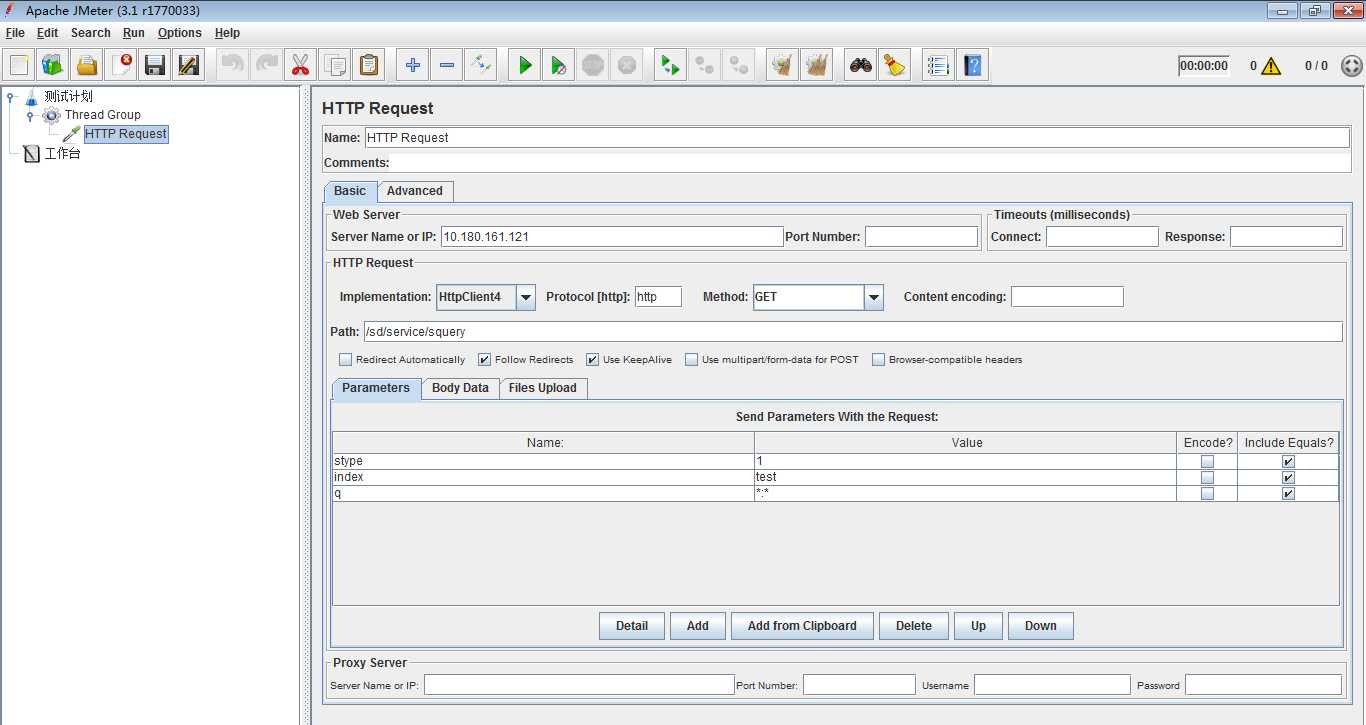Collapse the 测试计划 tree node

(x=11, y=96)
